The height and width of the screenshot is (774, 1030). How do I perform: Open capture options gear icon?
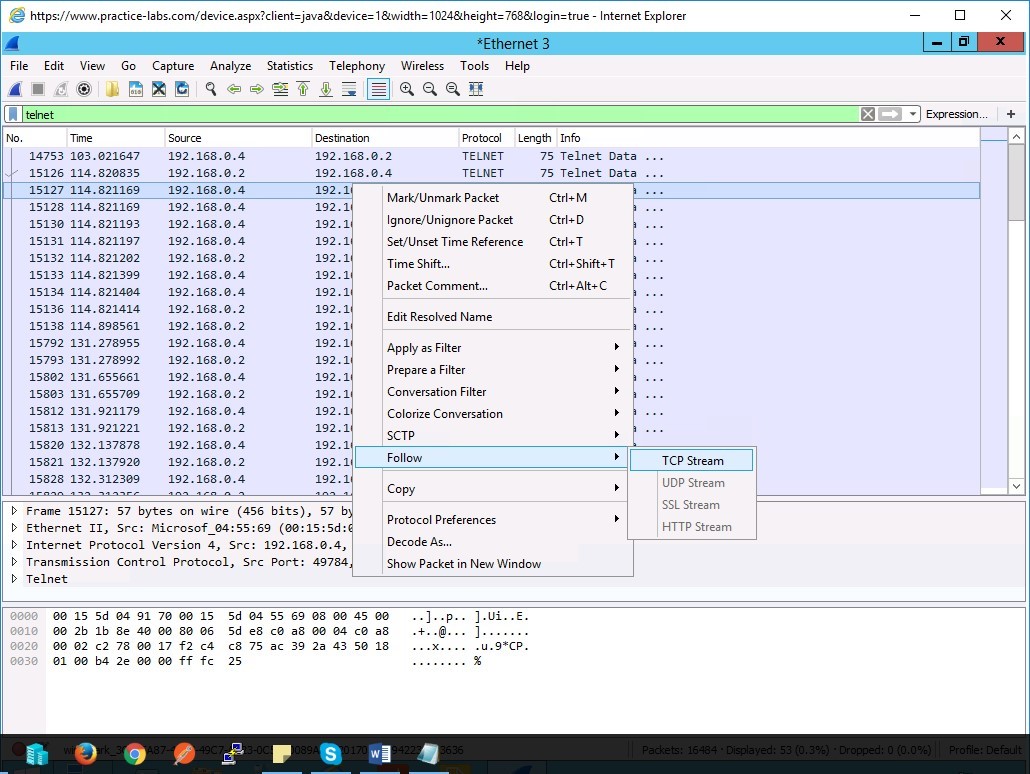84,89
